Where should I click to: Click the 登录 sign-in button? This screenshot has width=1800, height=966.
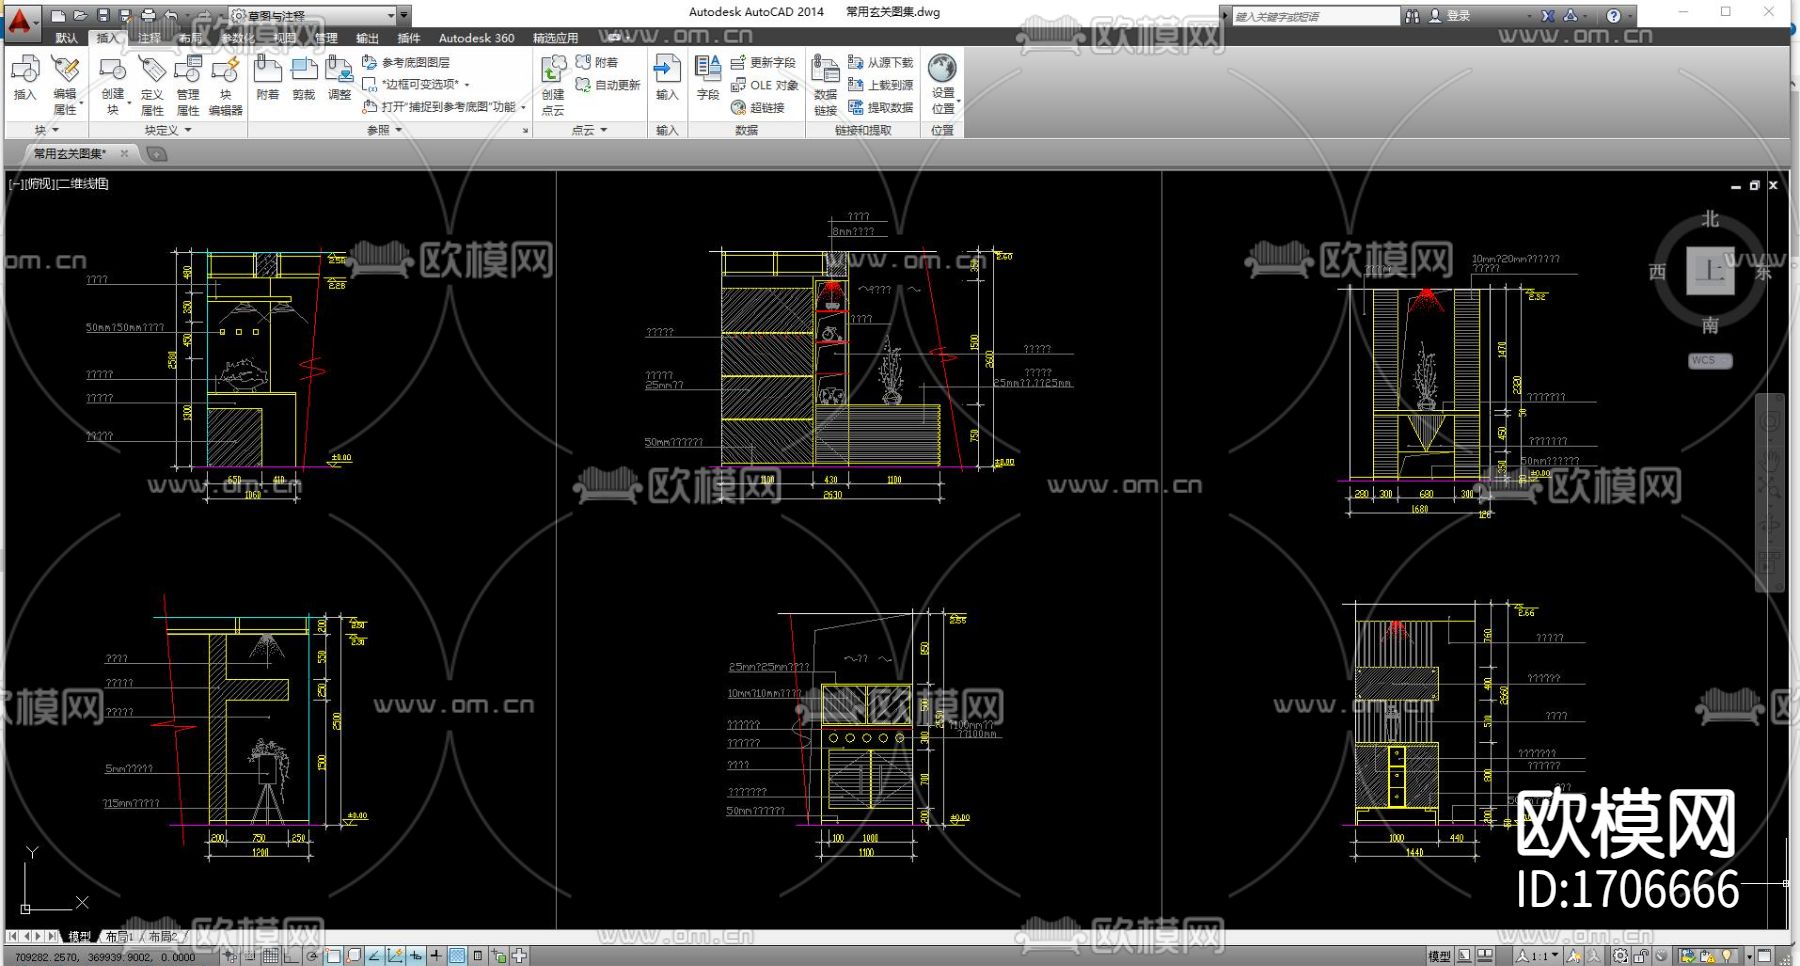point(1450,16)
